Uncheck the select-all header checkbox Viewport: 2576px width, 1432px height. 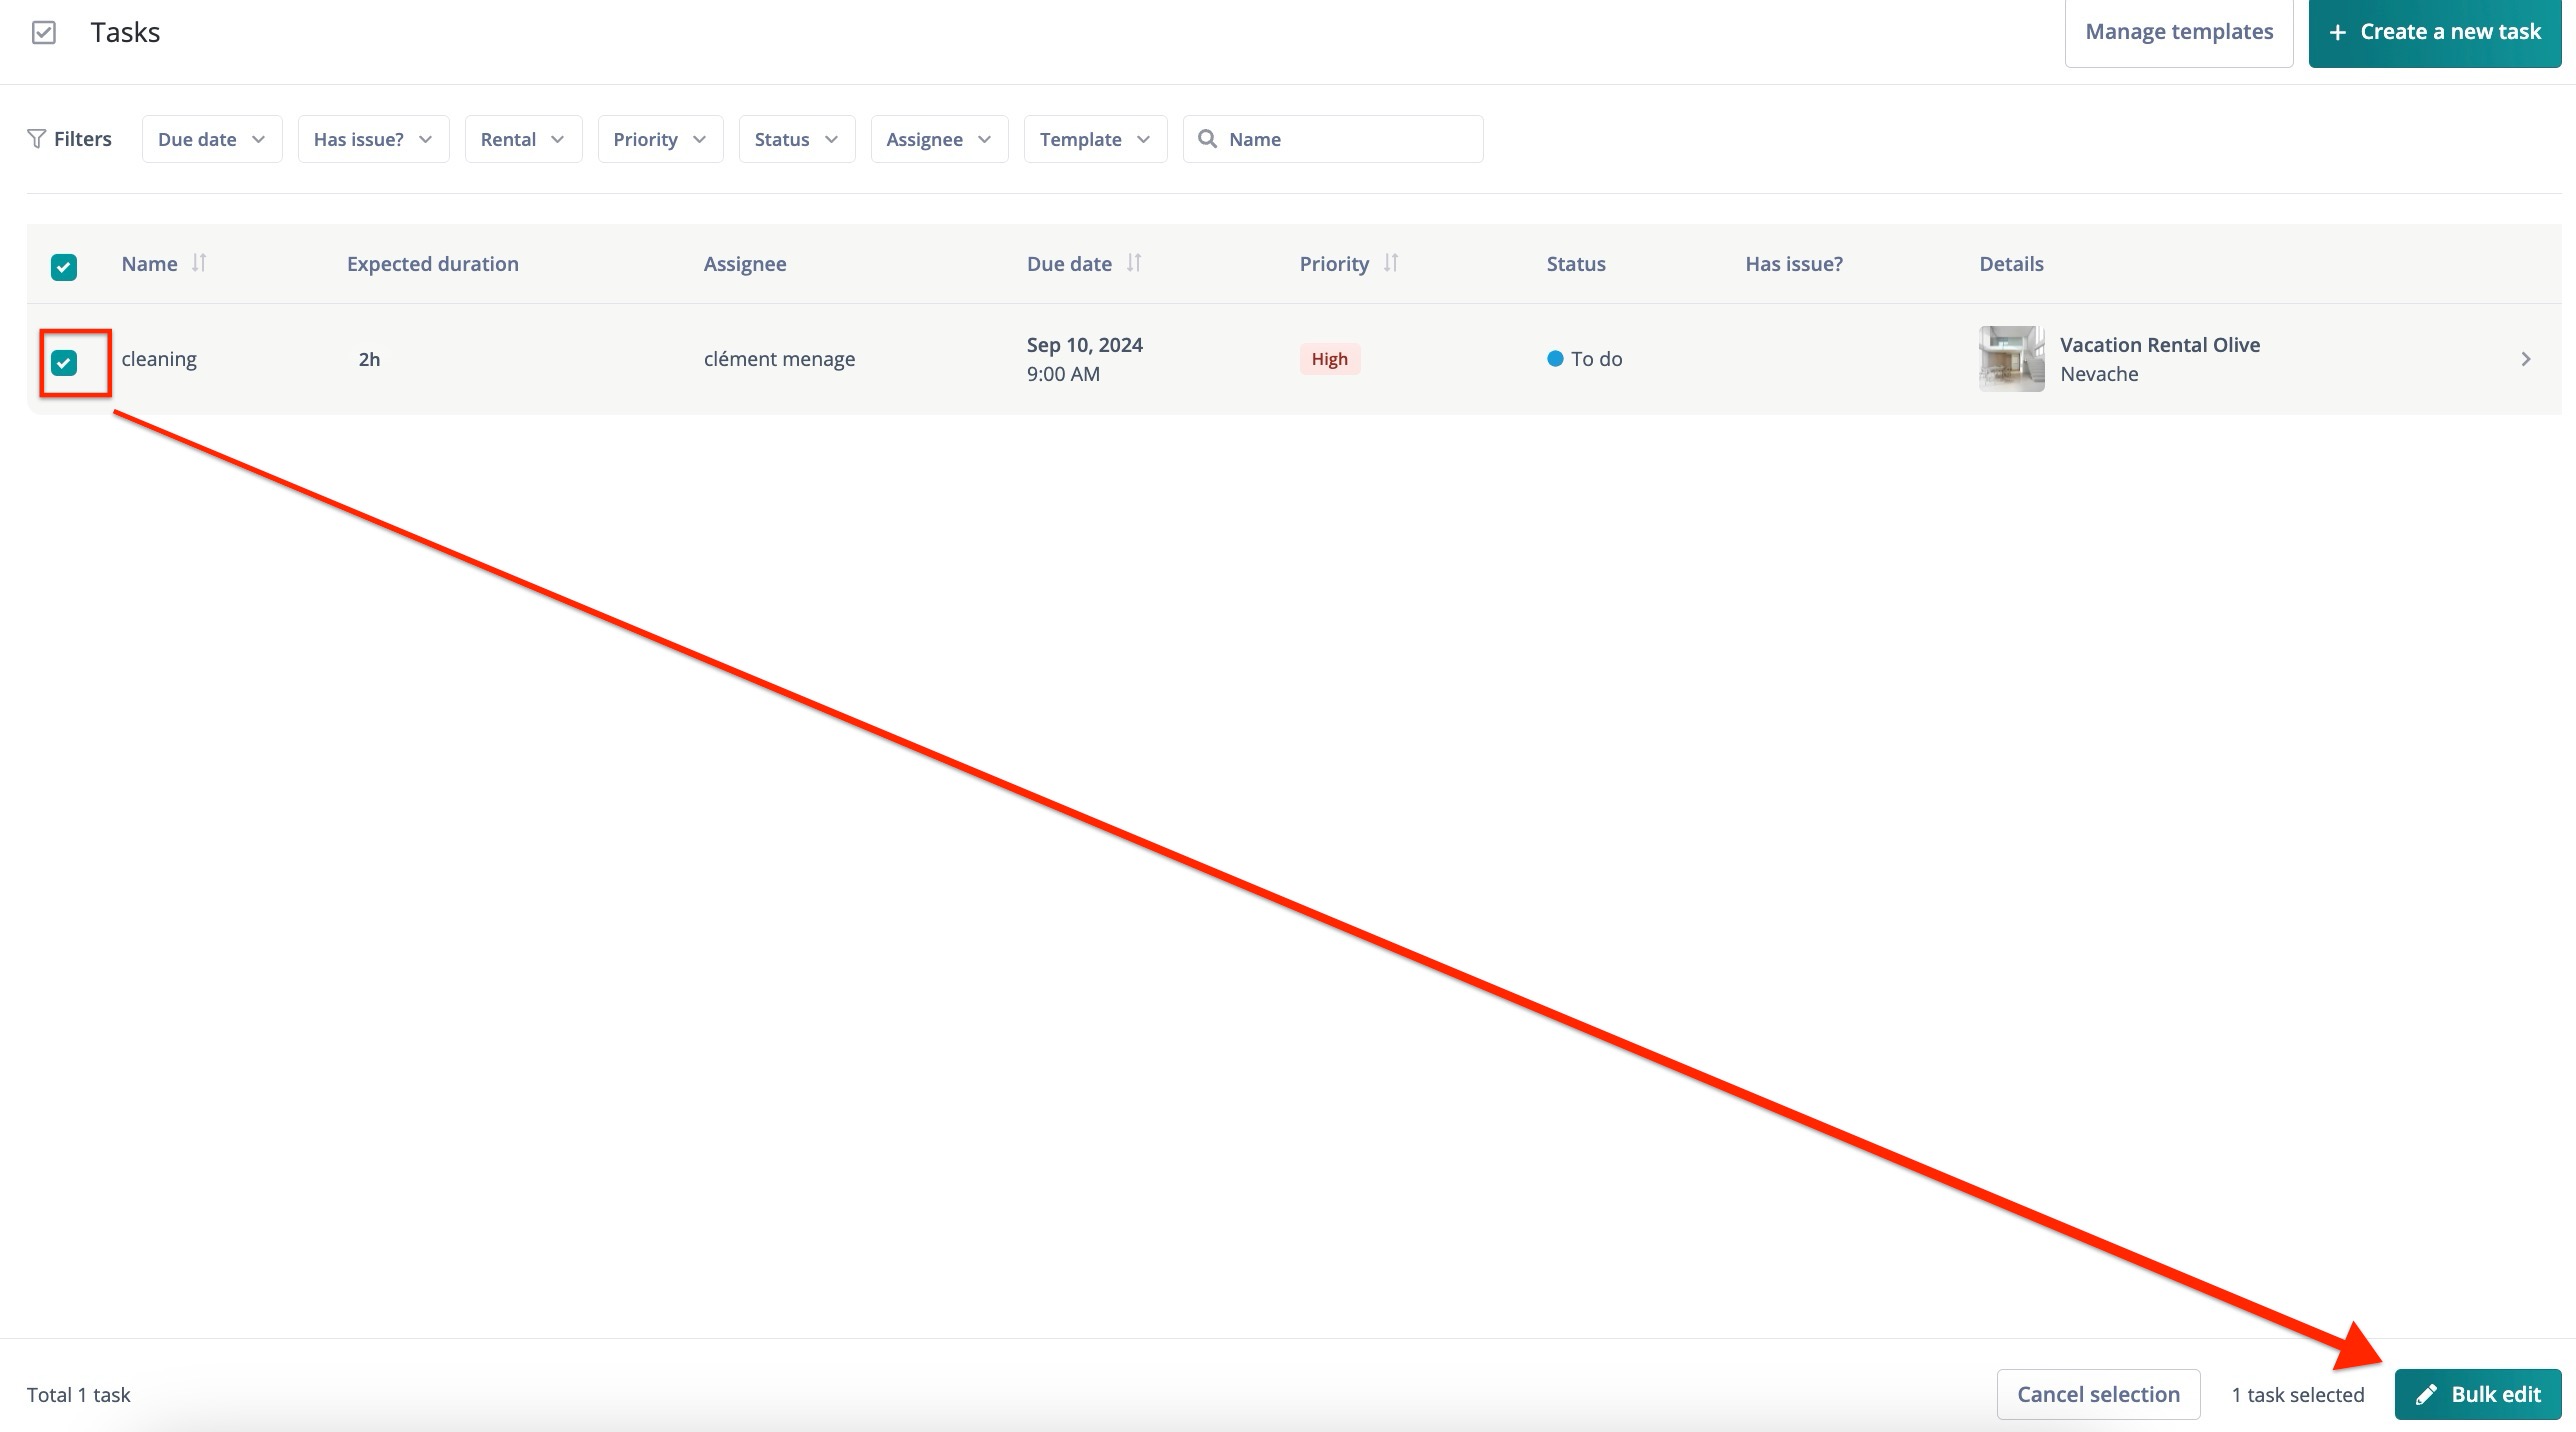(x=64, y=267)
